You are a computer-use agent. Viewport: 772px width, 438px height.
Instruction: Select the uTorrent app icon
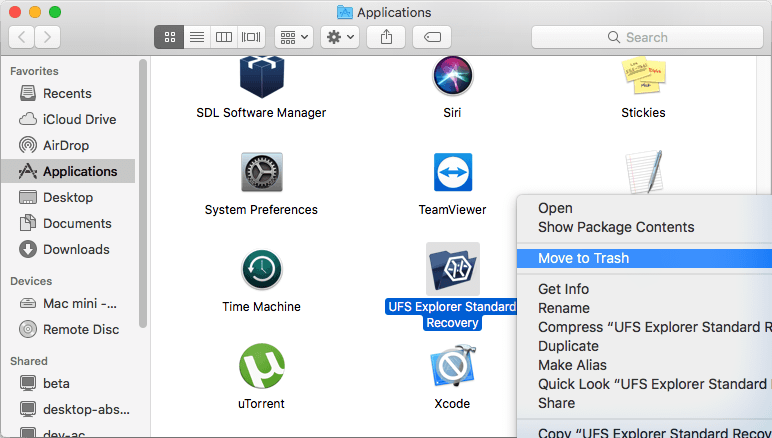tap(261, 366)
